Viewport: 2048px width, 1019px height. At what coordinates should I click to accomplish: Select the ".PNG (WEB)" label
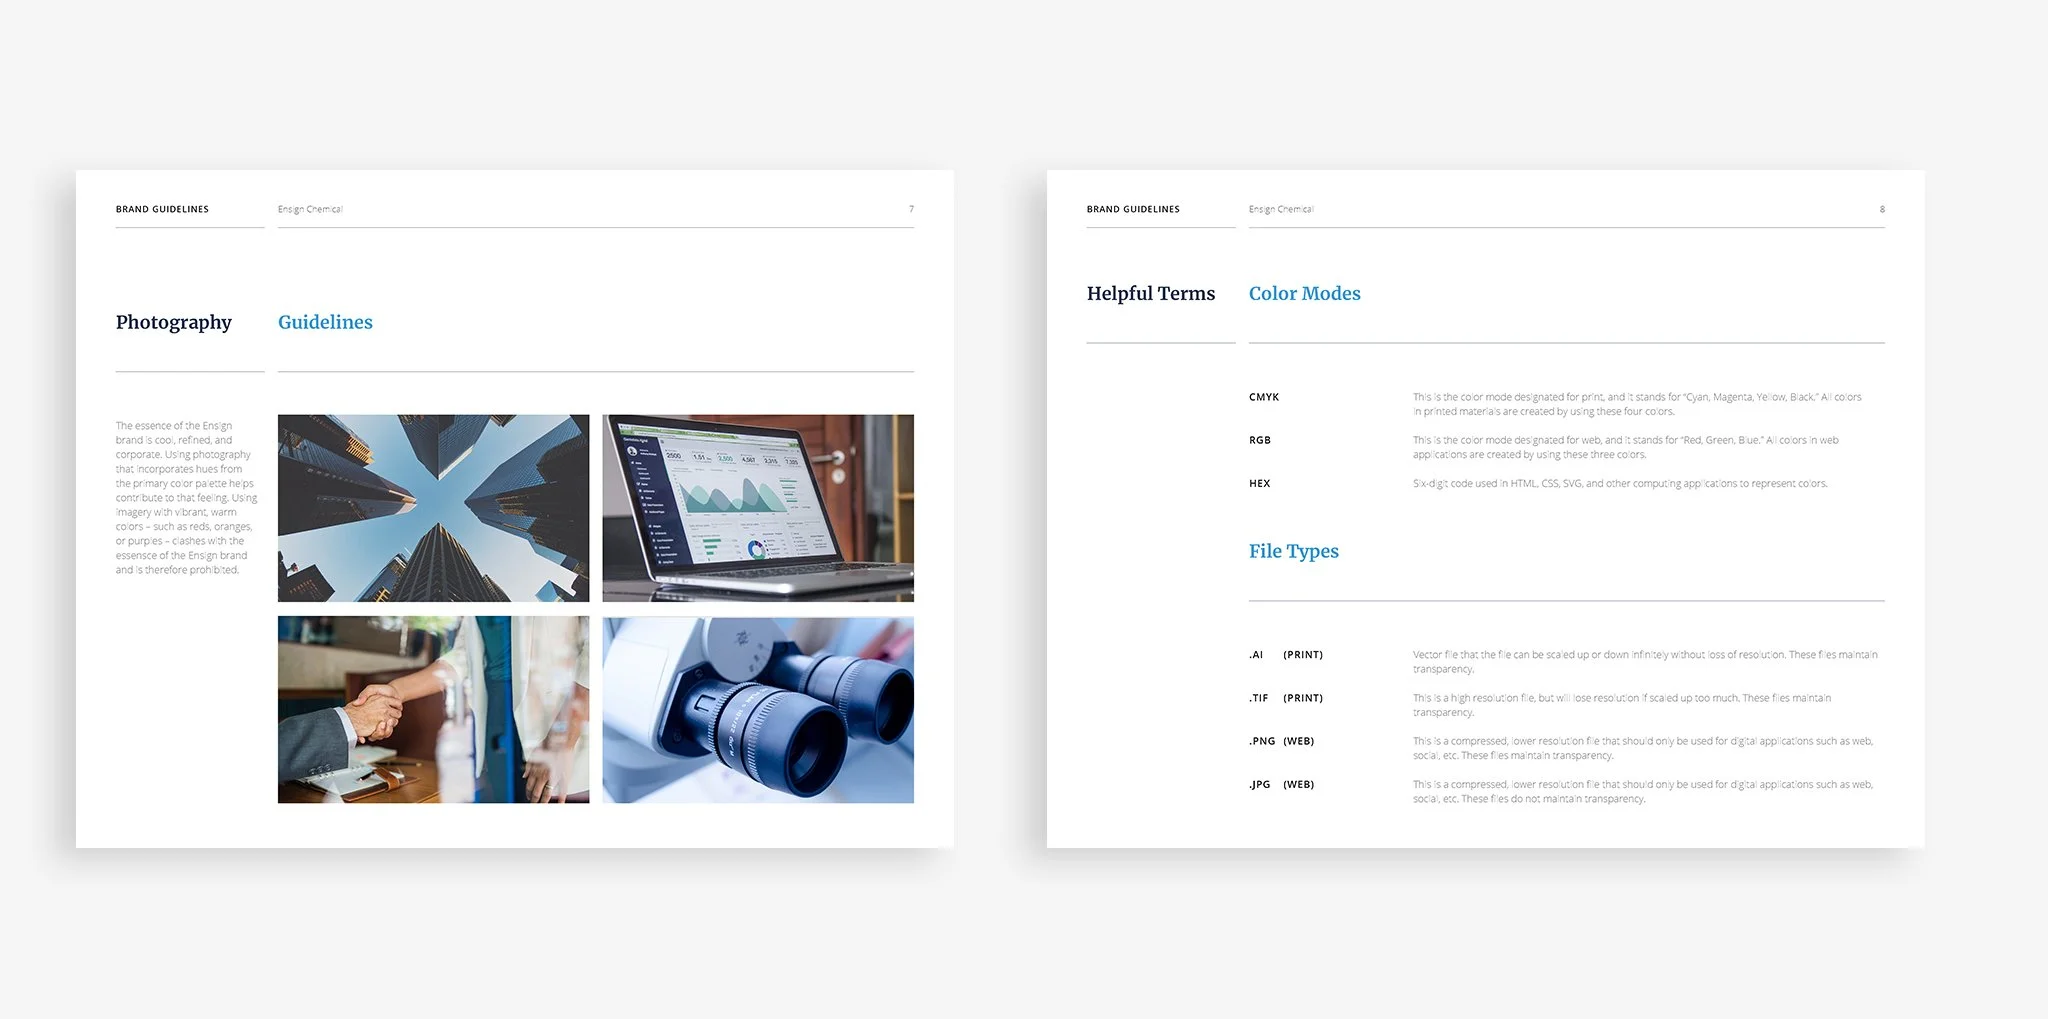coord(1282,741)
